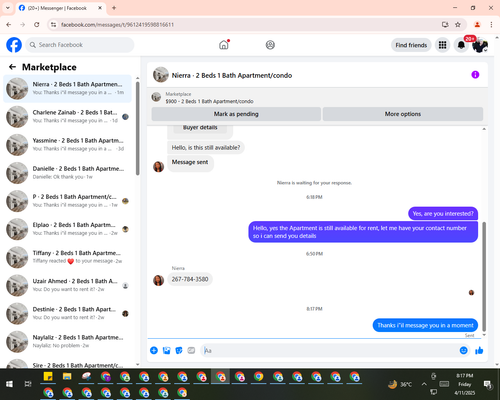This screenshot has width=500, height=400.
Task: Open the Charlene Zainab conversation
Action: click(67, 117)
